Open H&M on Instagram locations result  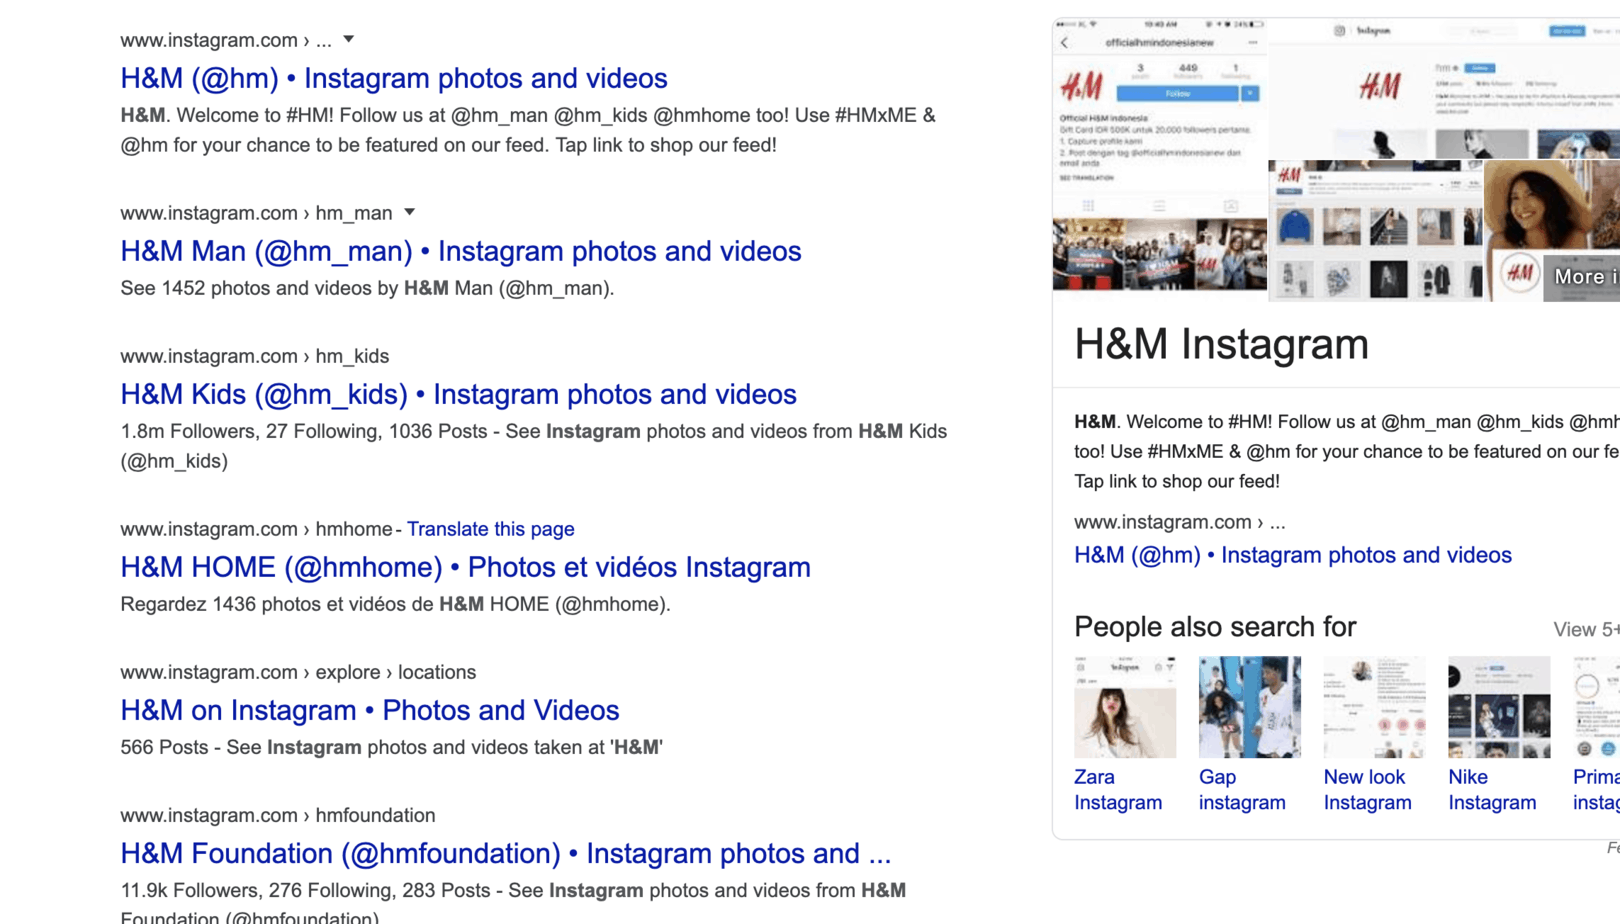click(369, 710)
